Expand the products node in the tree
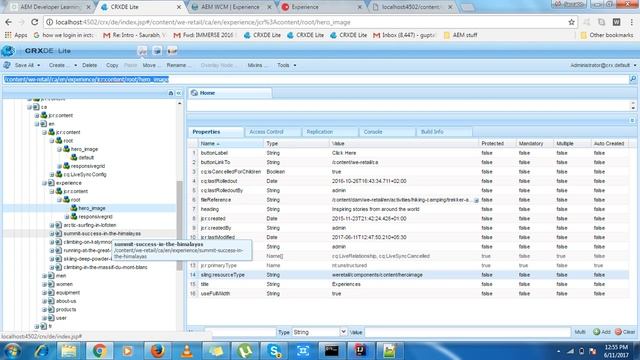 [x=44, y=309]
